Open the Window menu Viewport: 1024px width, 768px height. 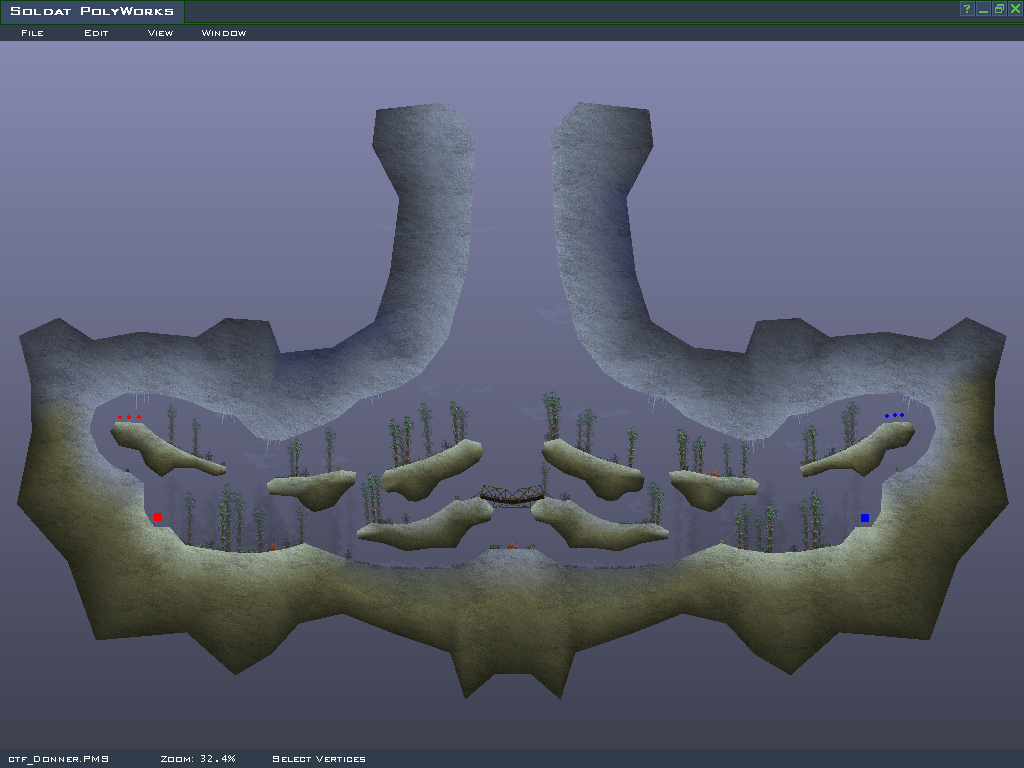pos(223,33)
